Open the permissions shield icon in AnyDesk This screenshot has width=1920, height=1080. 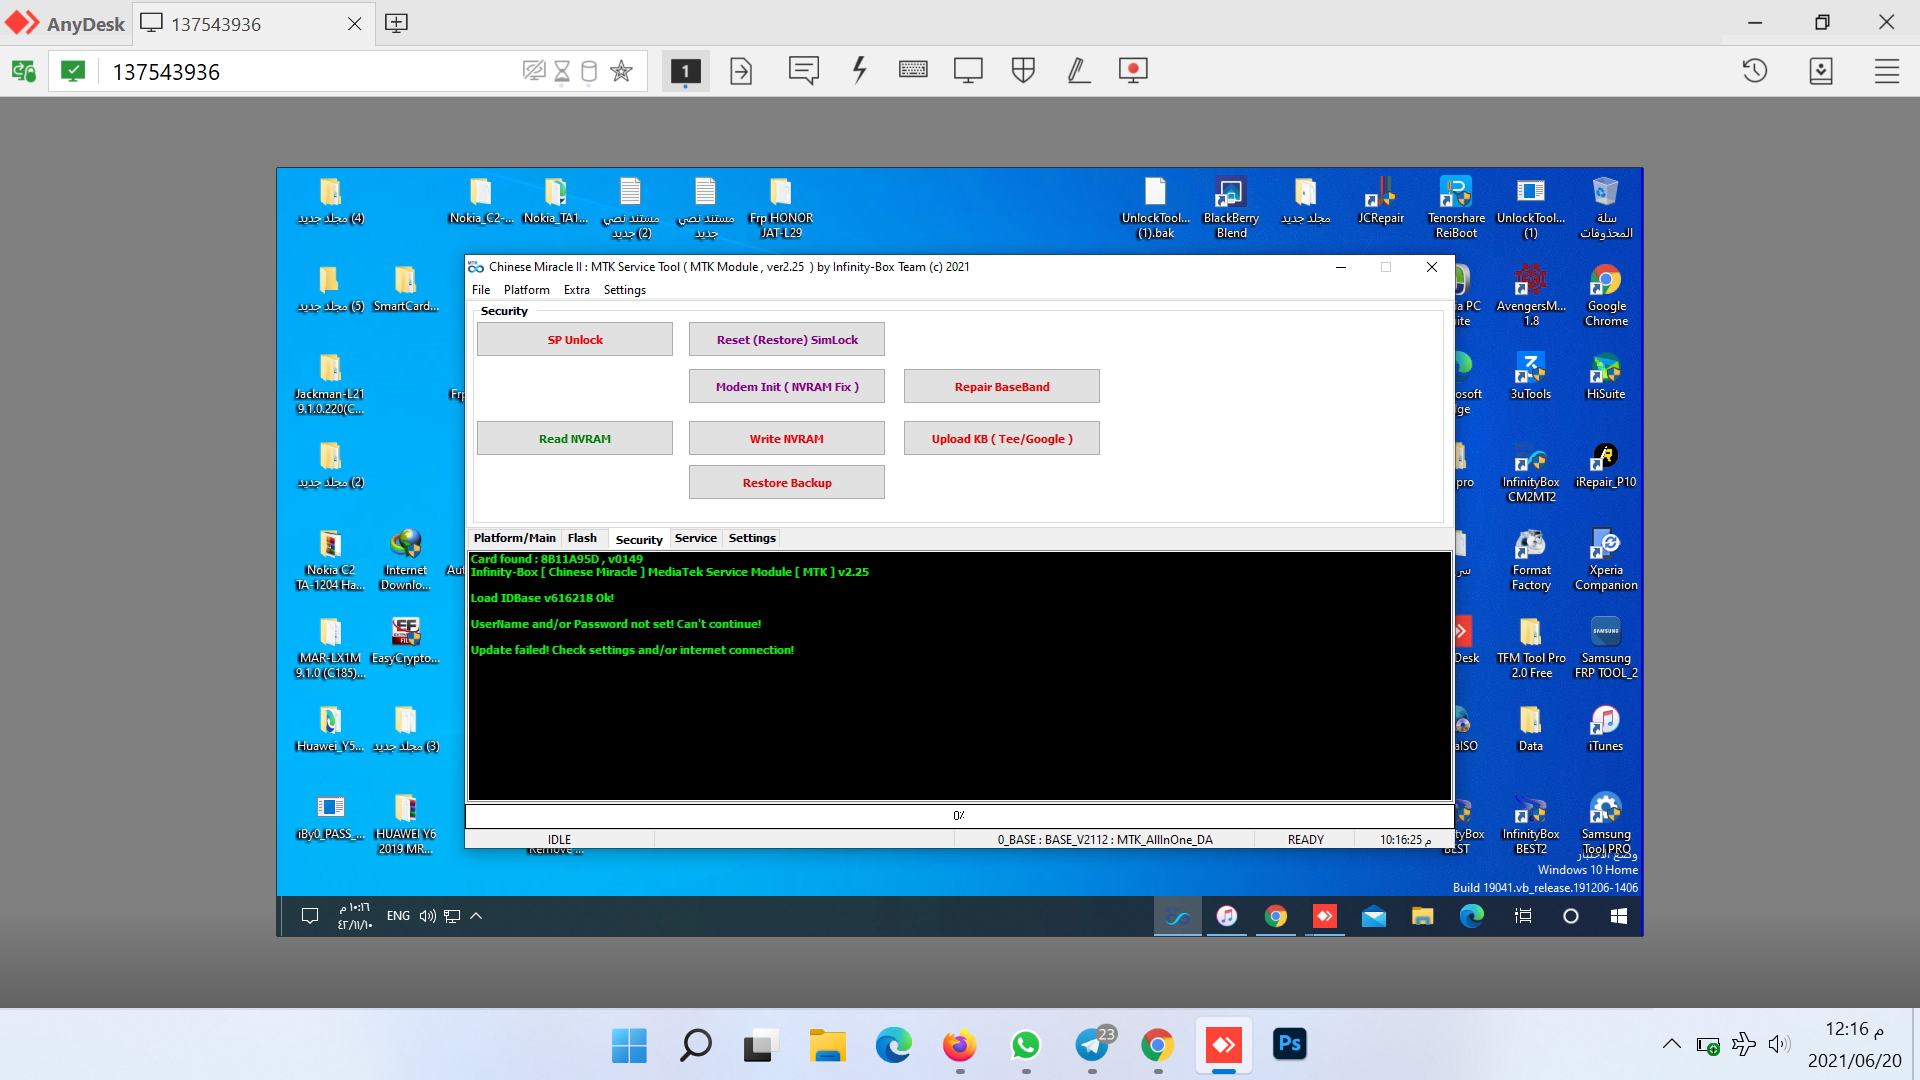1023,70
